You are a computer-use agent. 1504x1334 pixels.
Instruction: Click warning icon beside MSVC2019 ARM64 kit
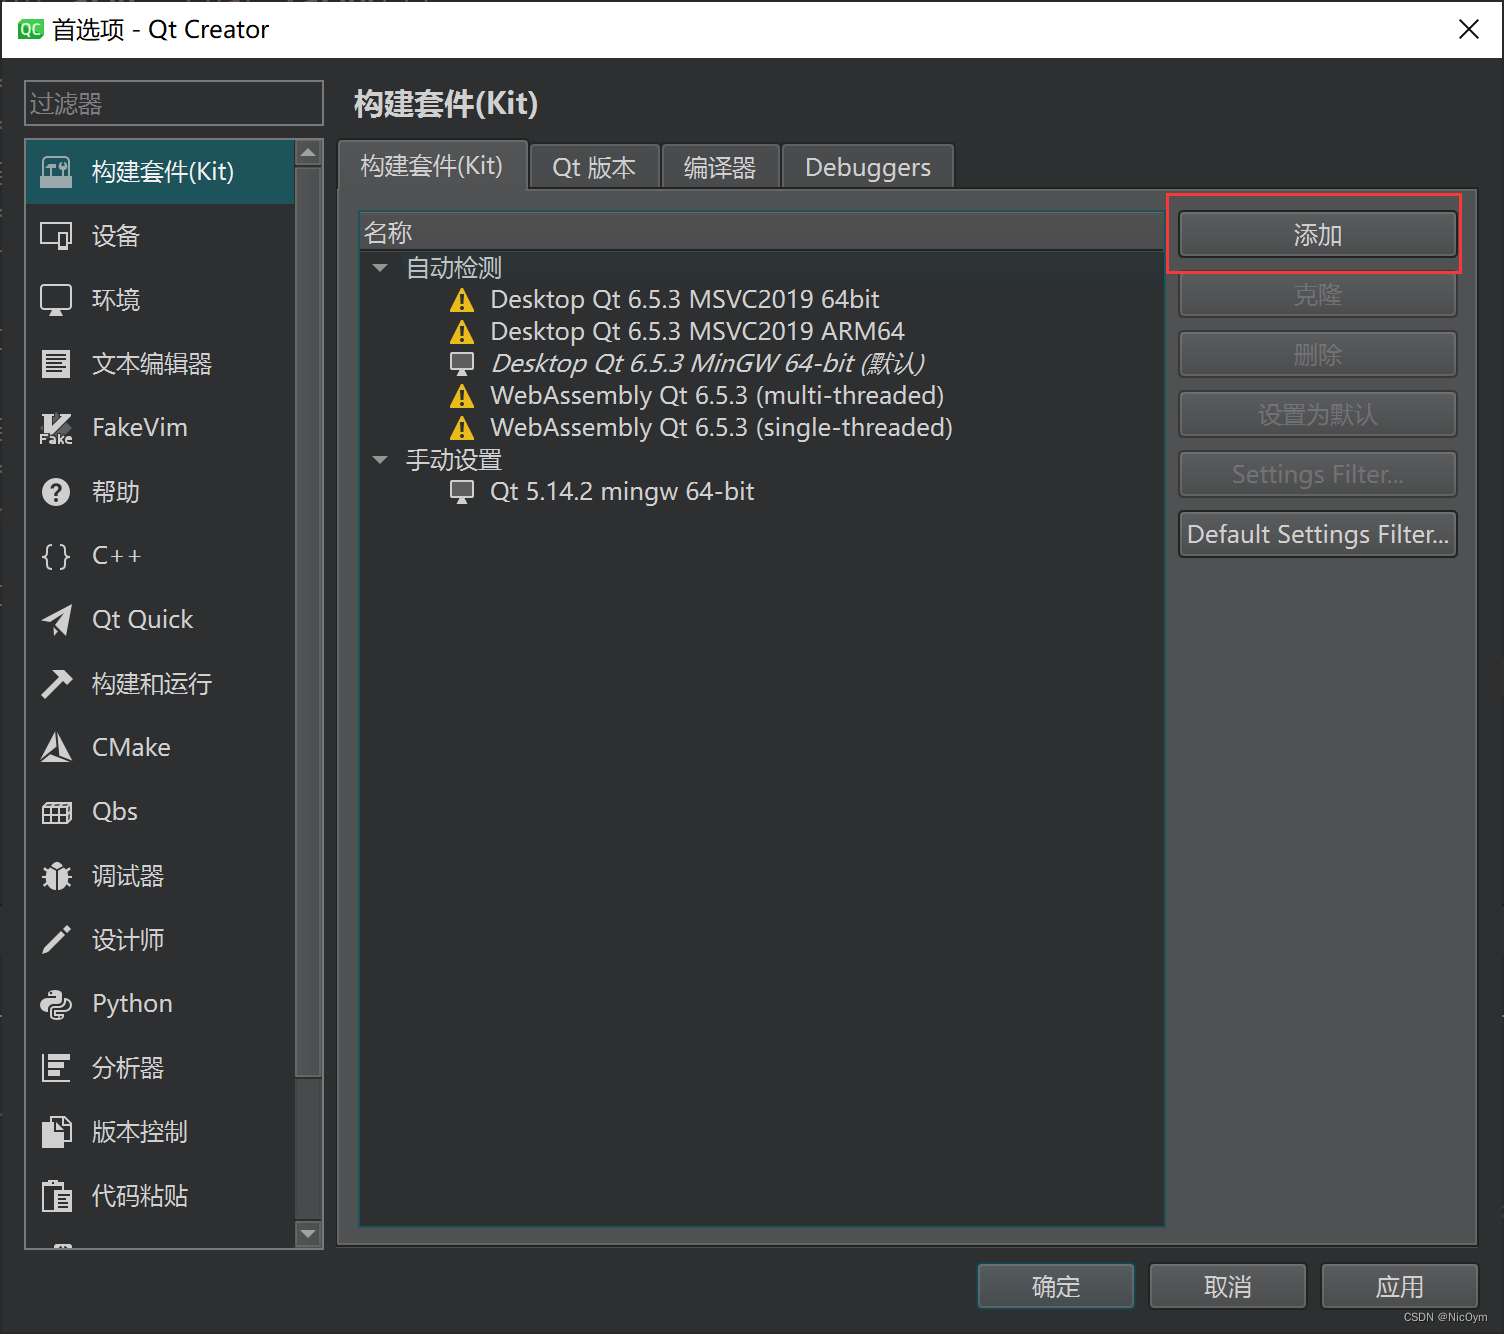[462, 332]
